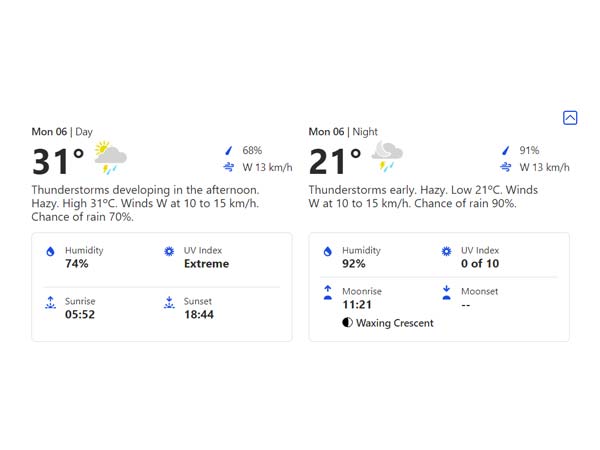This screenshot has width=600, height=450.
Task: Collapse the Mon 06 forecast details chevron
Action: click(570, 118)
